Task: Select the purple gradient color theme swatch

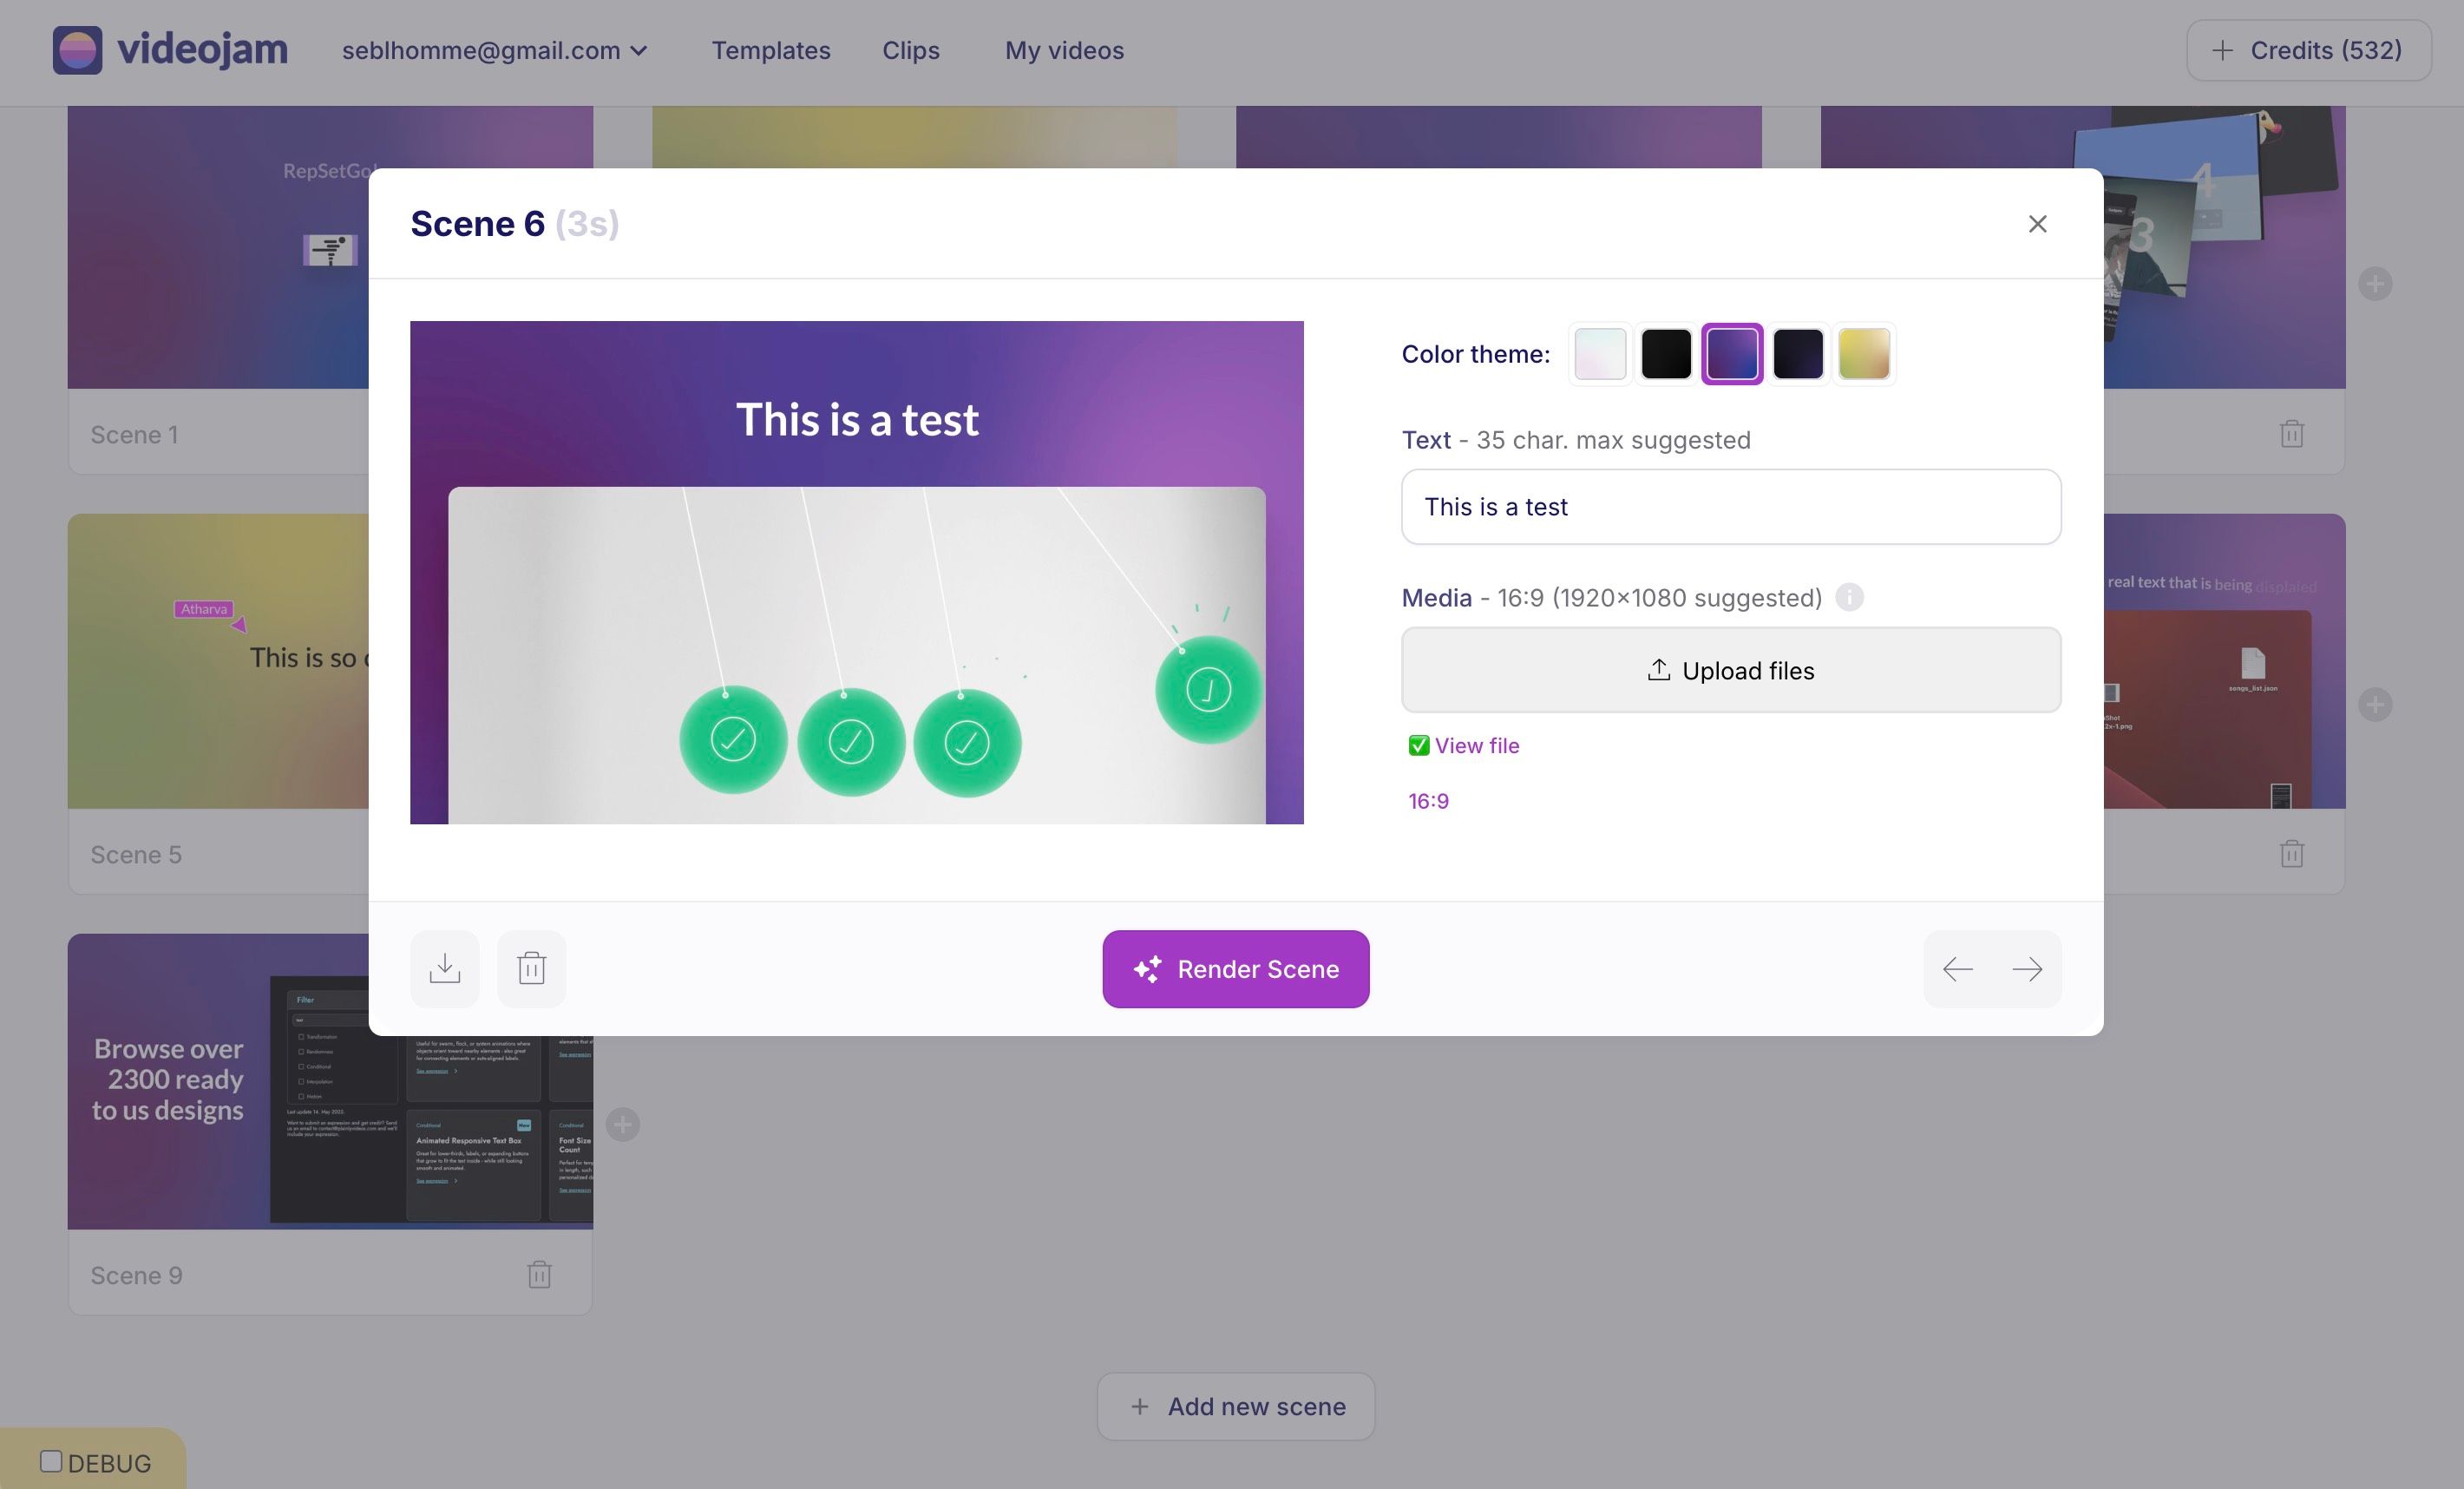Action: tap(1732, 354)
